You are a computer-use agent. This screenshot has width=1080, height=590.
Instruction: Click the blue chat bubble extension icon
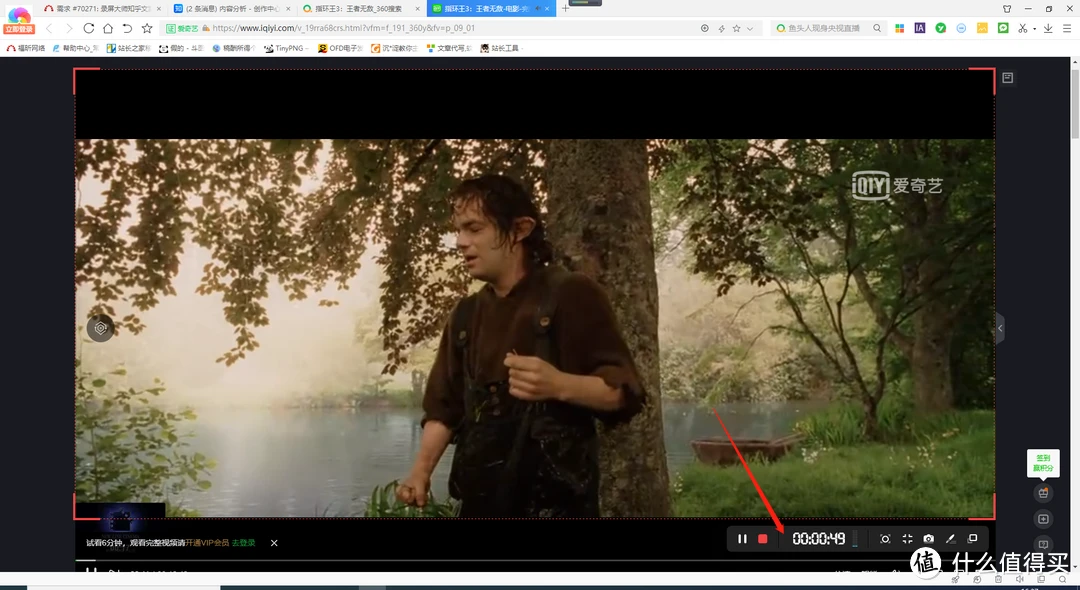click(961, 28)
